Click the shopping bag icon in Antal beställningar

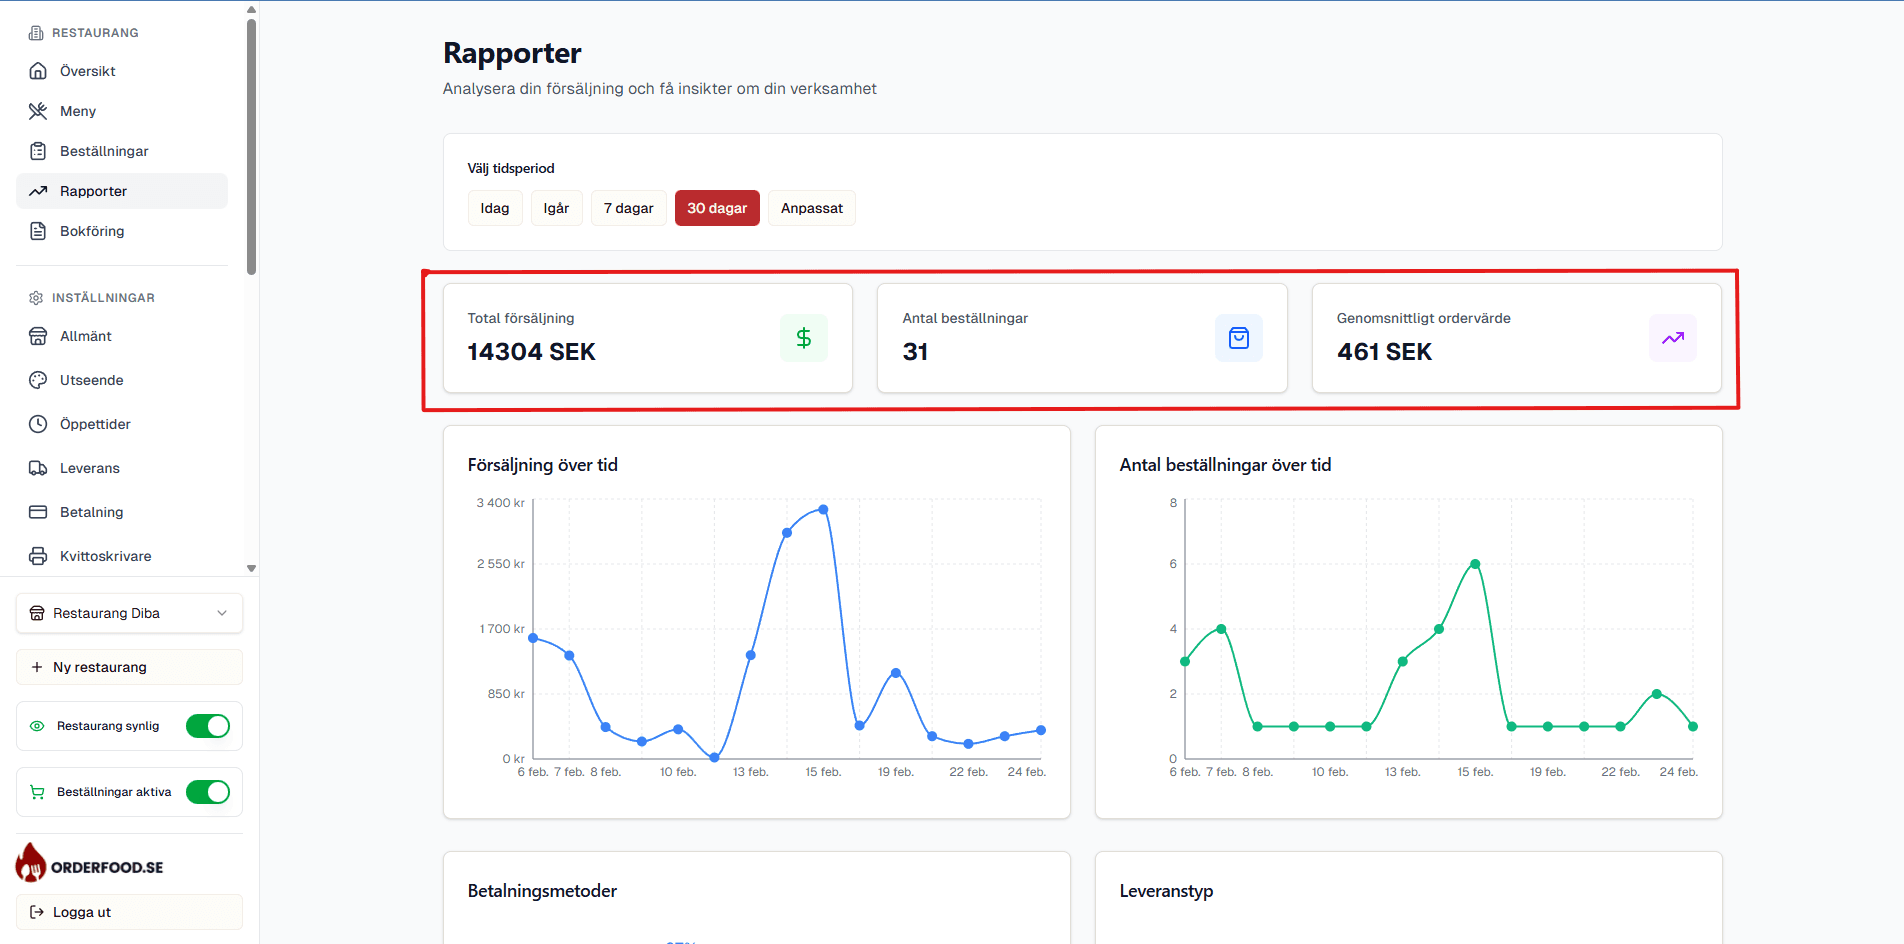1238,338
